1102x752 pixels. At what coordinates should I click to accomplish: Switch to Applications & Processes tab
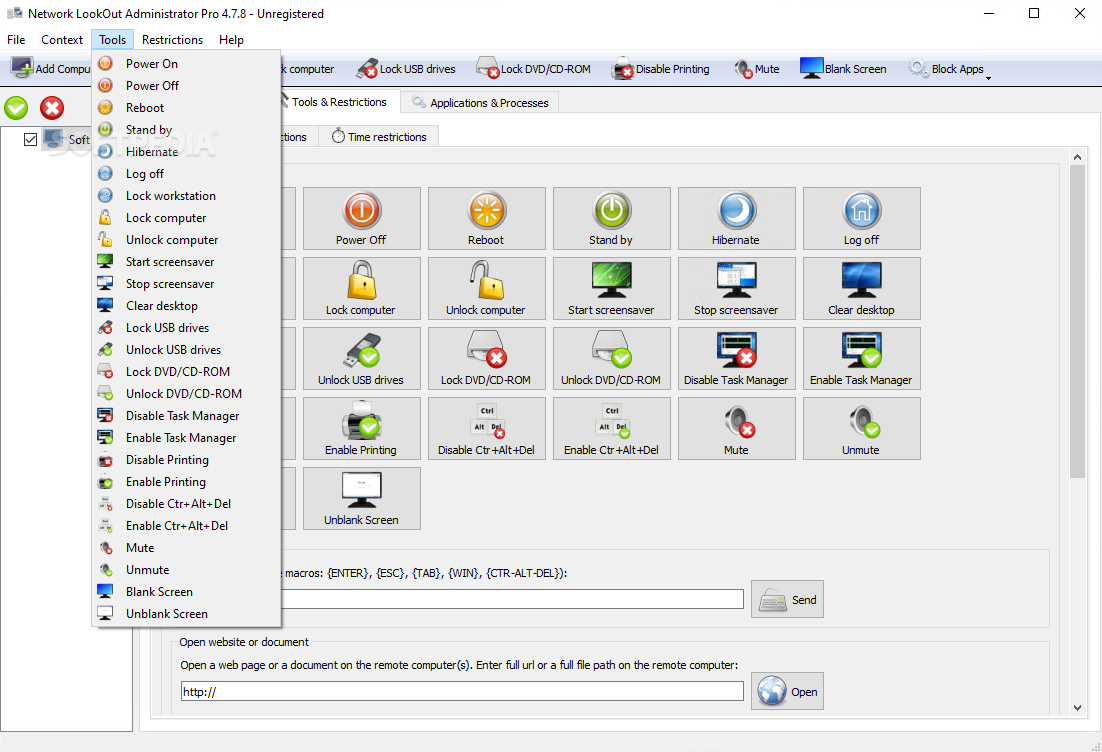481,103
